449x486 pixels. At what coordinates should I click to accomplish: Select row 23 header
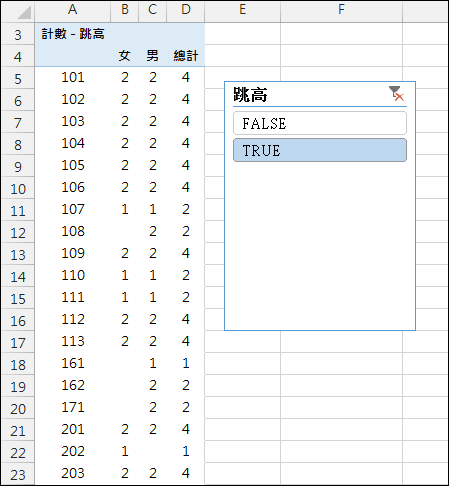pyautogui.click(x=18, y=474)
